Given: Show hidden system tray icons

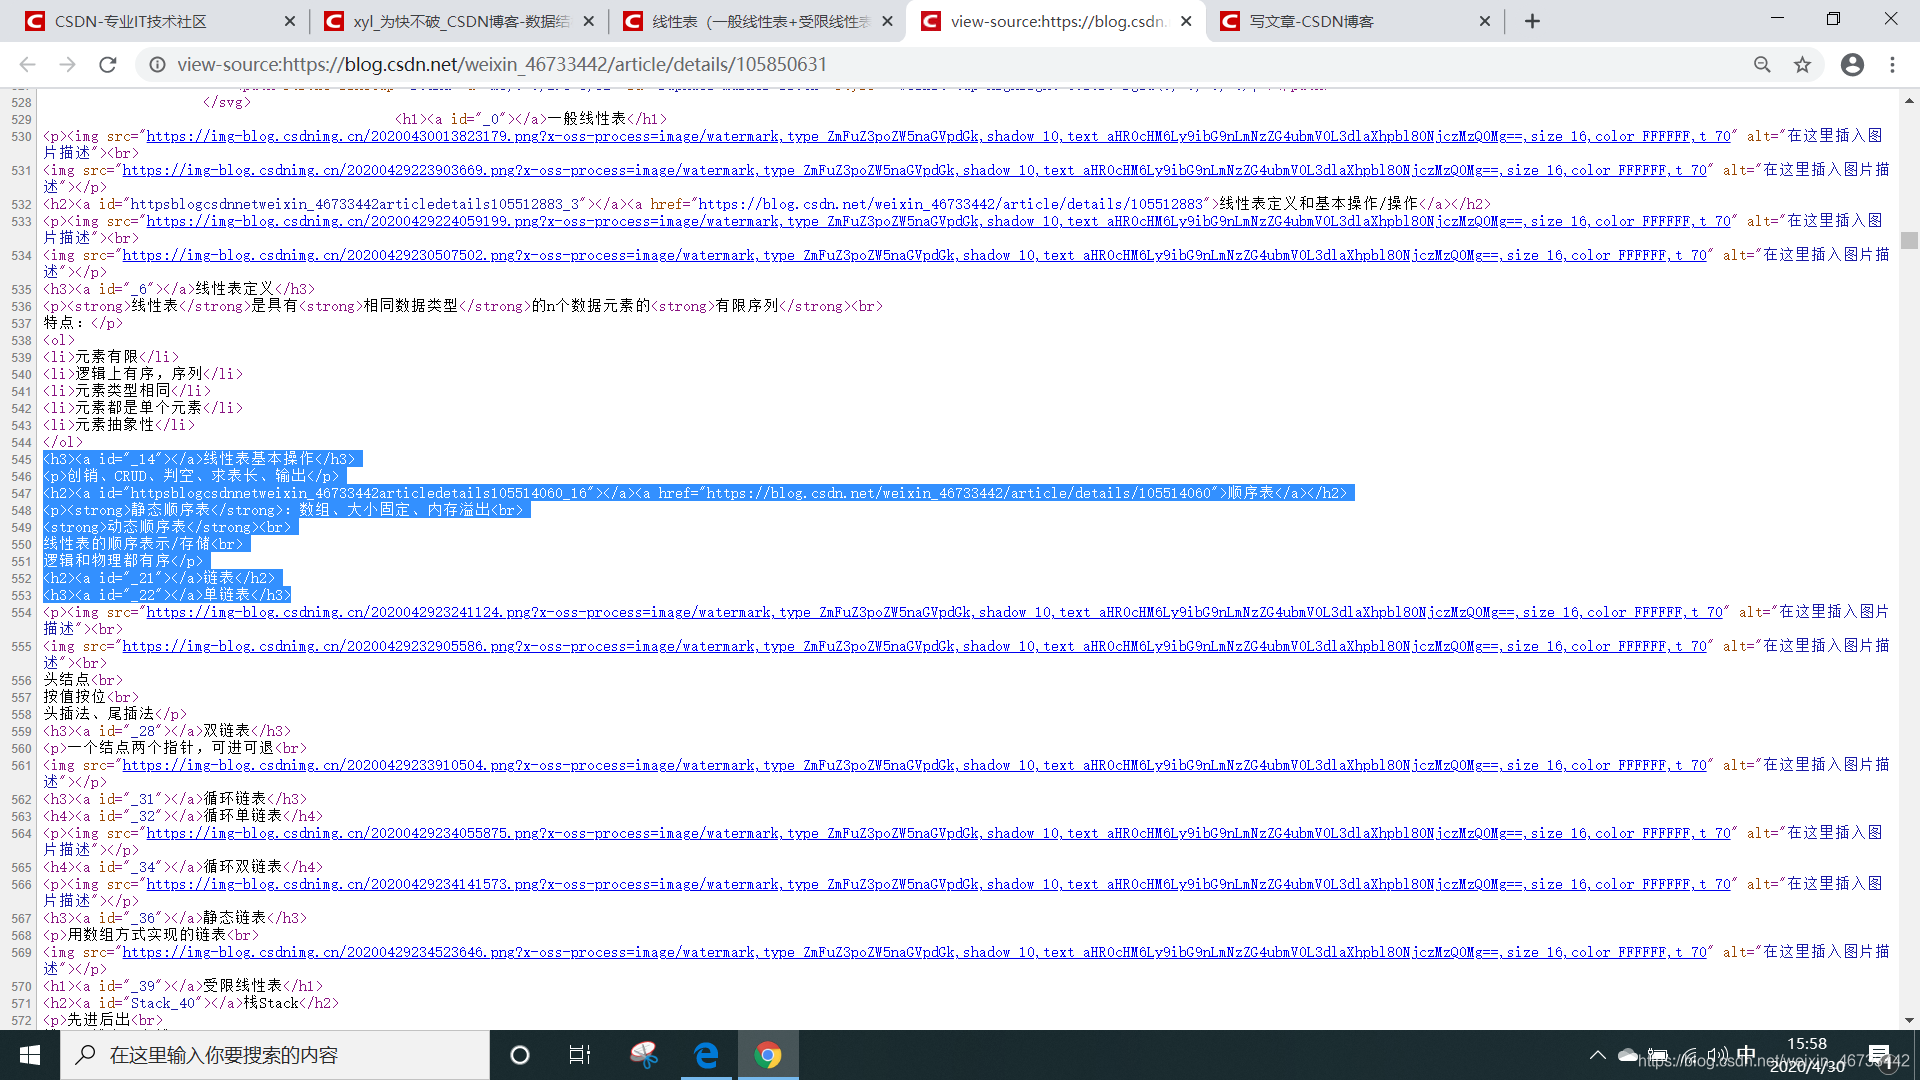Looking at the screenshot, I should [1598, 1055].
